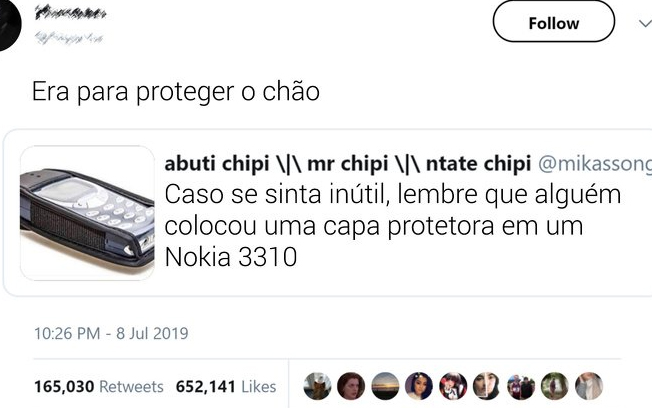Open the blurred author handle
652x408 pixels.
click(x=69, y=38)
